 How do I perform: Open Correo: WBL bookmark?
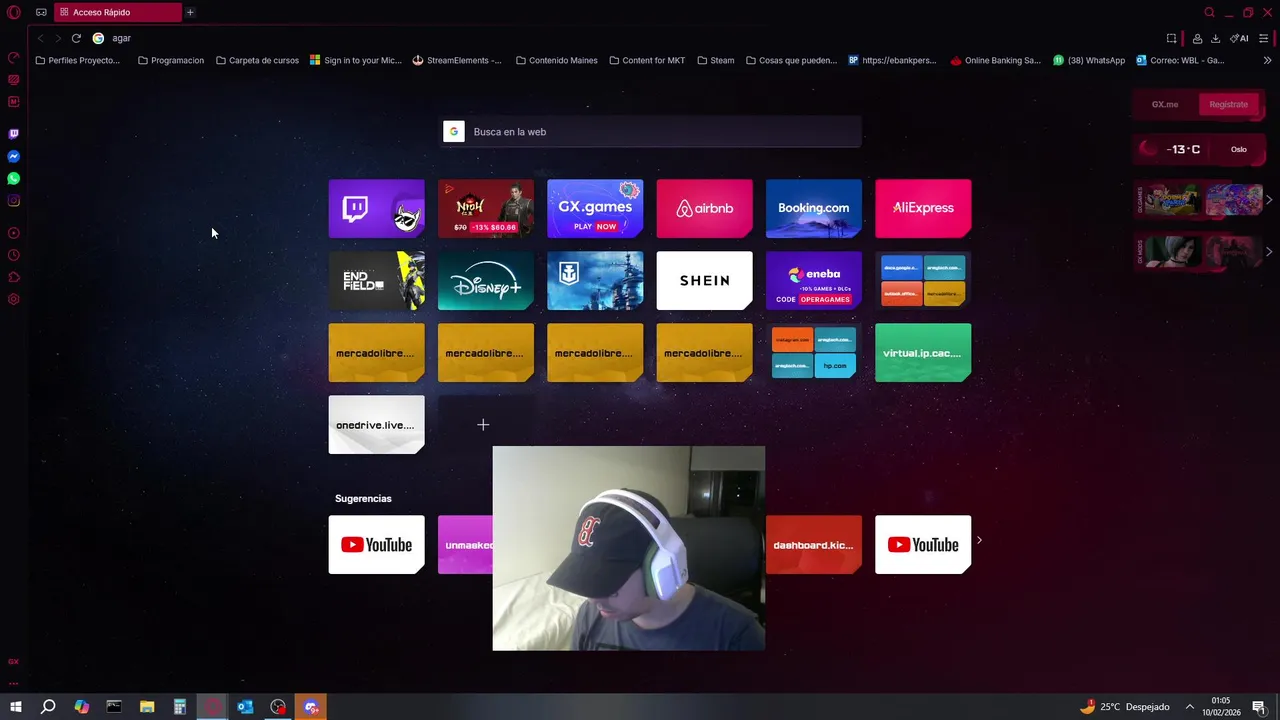pyautogui.click(x=1180, y=60)
